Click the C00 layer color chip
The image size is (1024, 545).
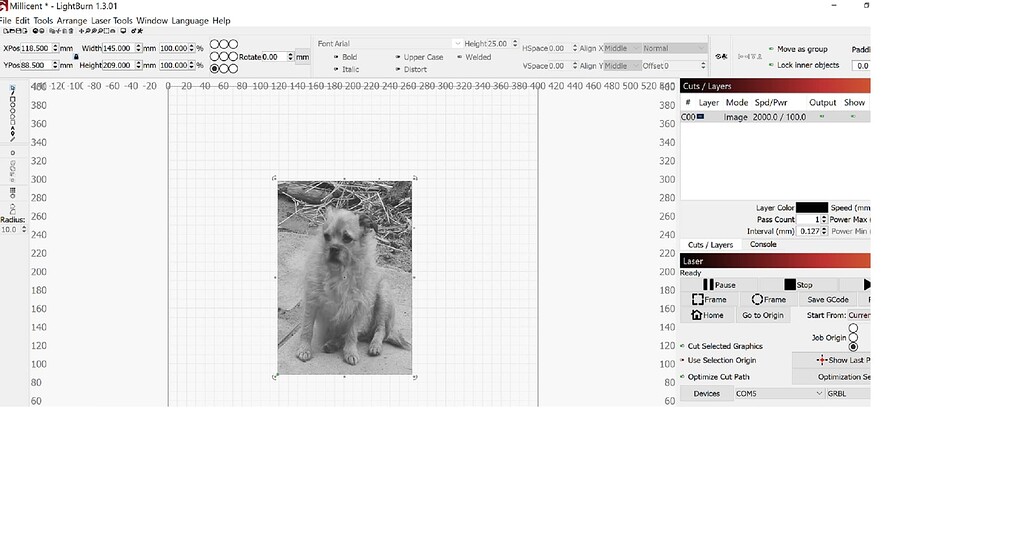tap(701, 117)
